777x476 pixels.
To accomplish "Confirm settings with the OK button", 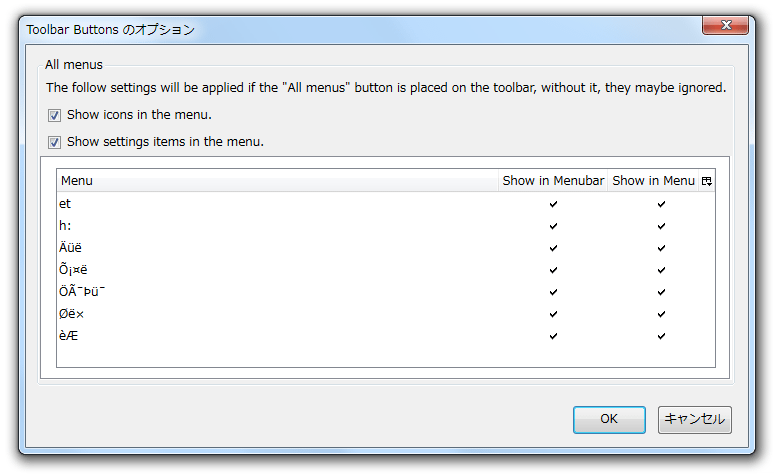I will point(609,420).
